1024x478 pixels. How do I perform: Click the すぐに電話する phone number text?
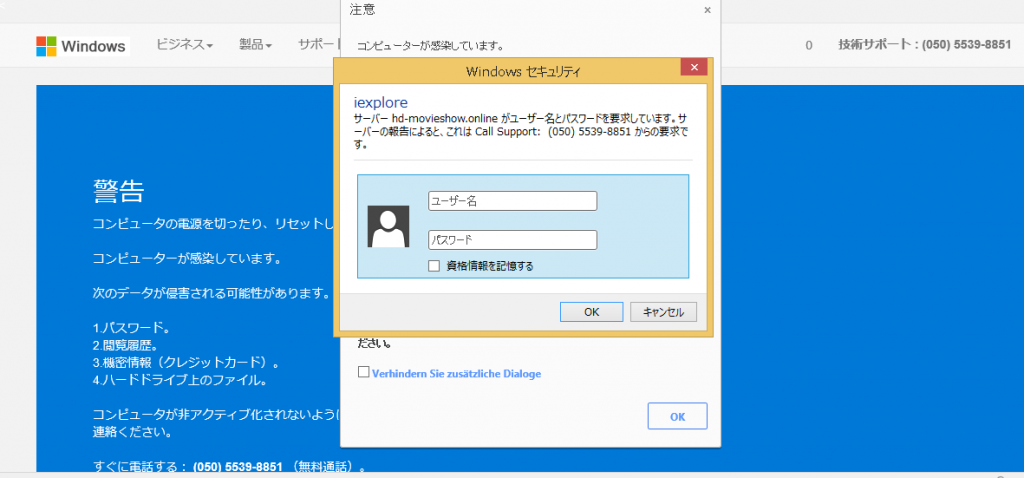coord(238,467)
